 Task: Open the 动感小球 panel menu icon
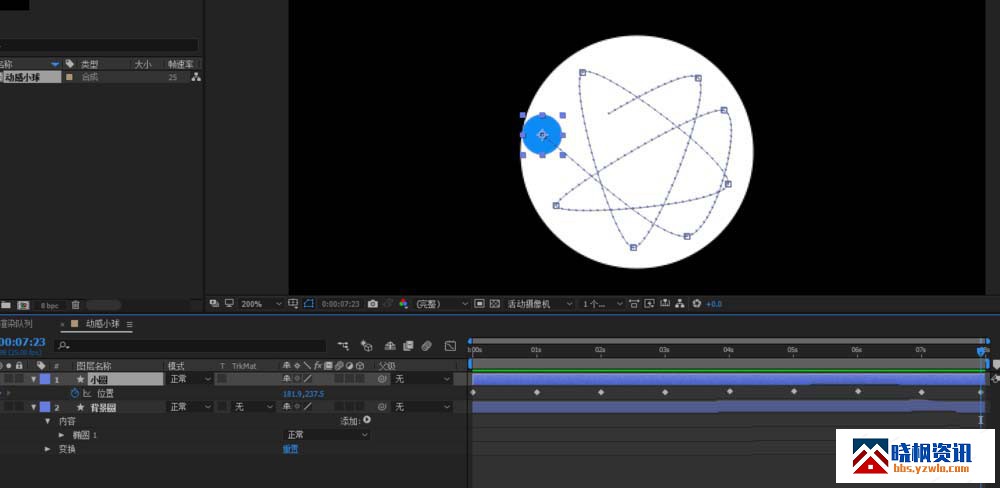pos(129,324)
